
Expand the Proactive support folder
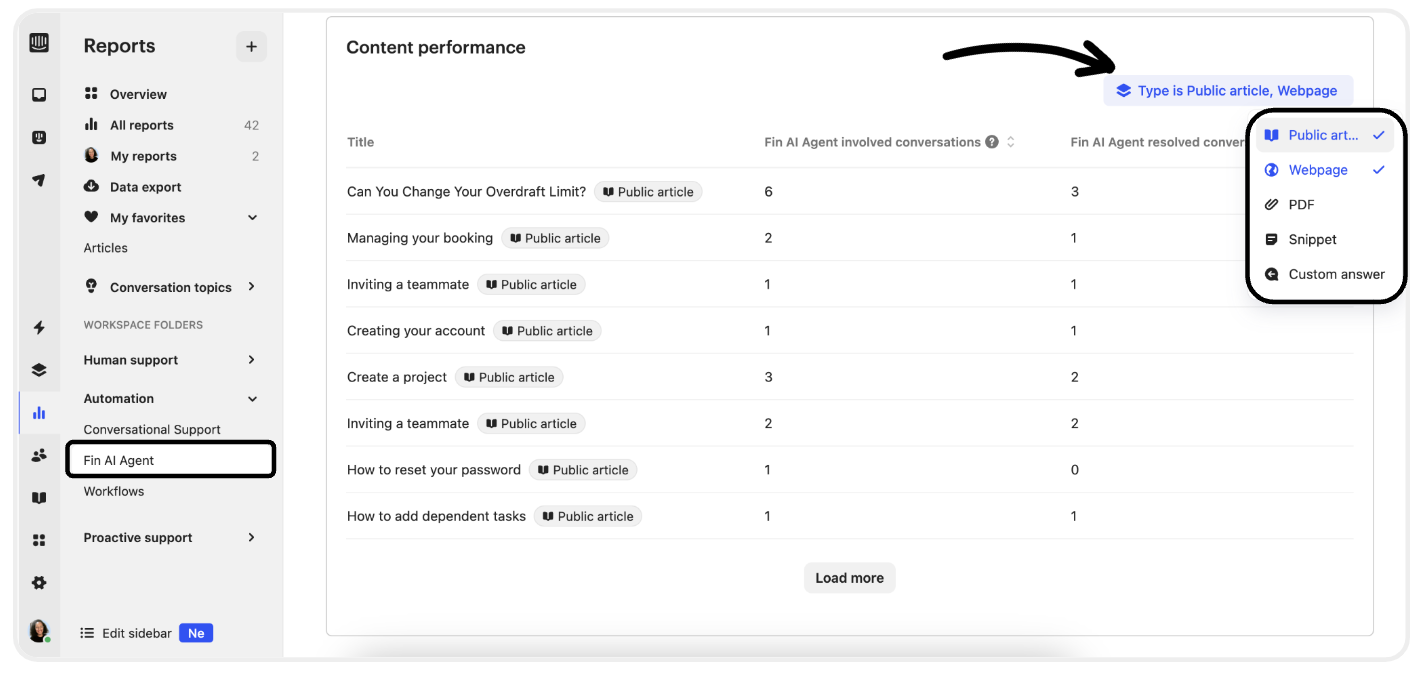tap(170, 538)
